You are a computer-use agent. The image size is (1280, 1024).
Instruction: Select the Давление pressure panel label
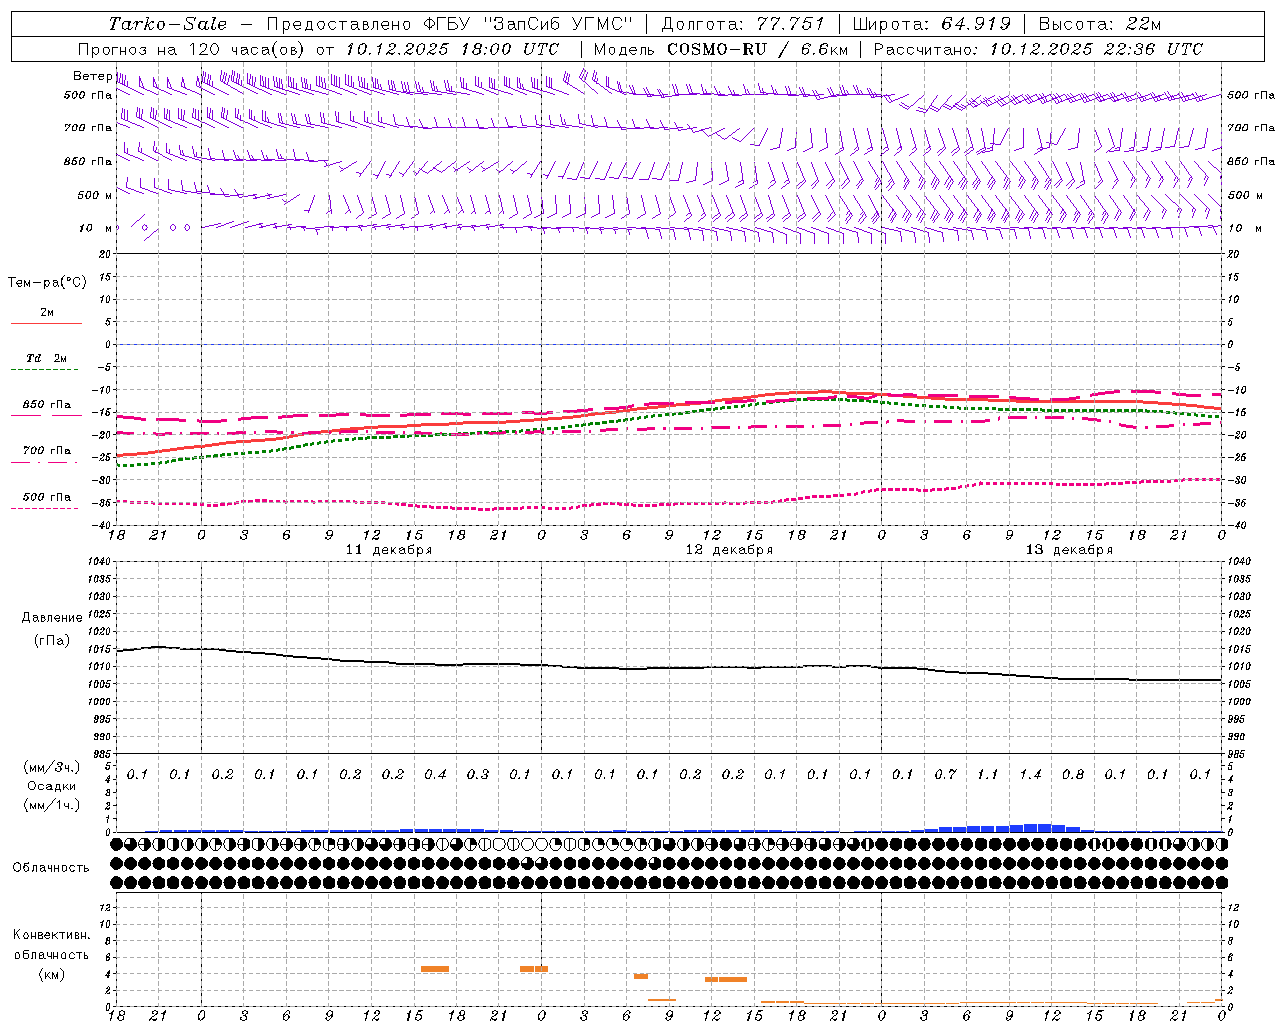(52, 618)
